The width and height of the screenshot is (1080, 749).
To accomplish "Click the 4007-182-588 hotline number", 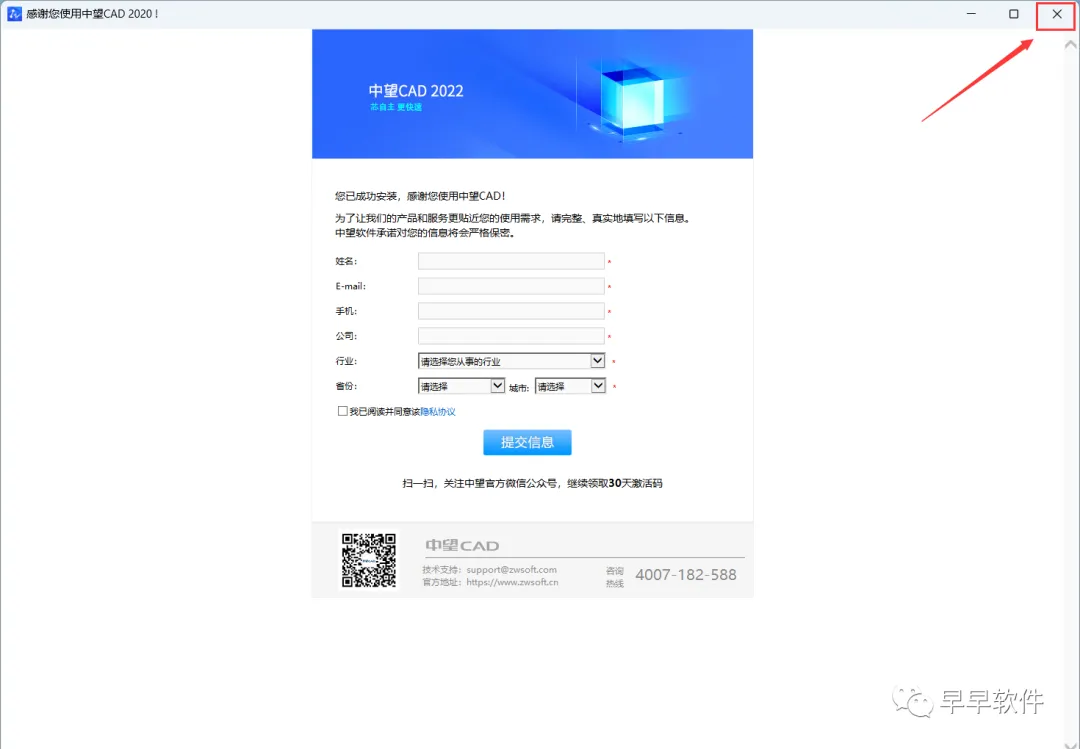I will point(685,575).
